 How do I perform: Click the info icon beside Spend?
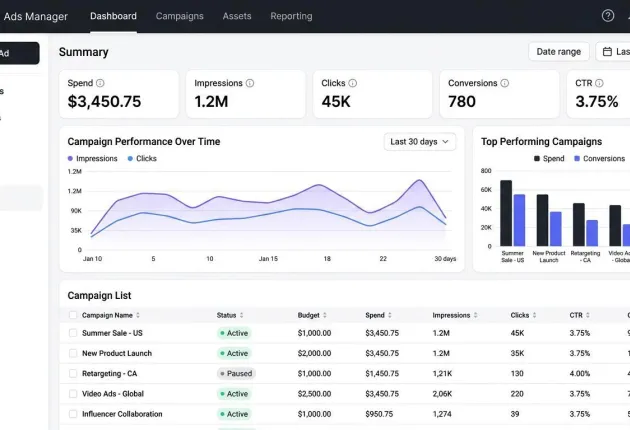(x=100, y=83)
